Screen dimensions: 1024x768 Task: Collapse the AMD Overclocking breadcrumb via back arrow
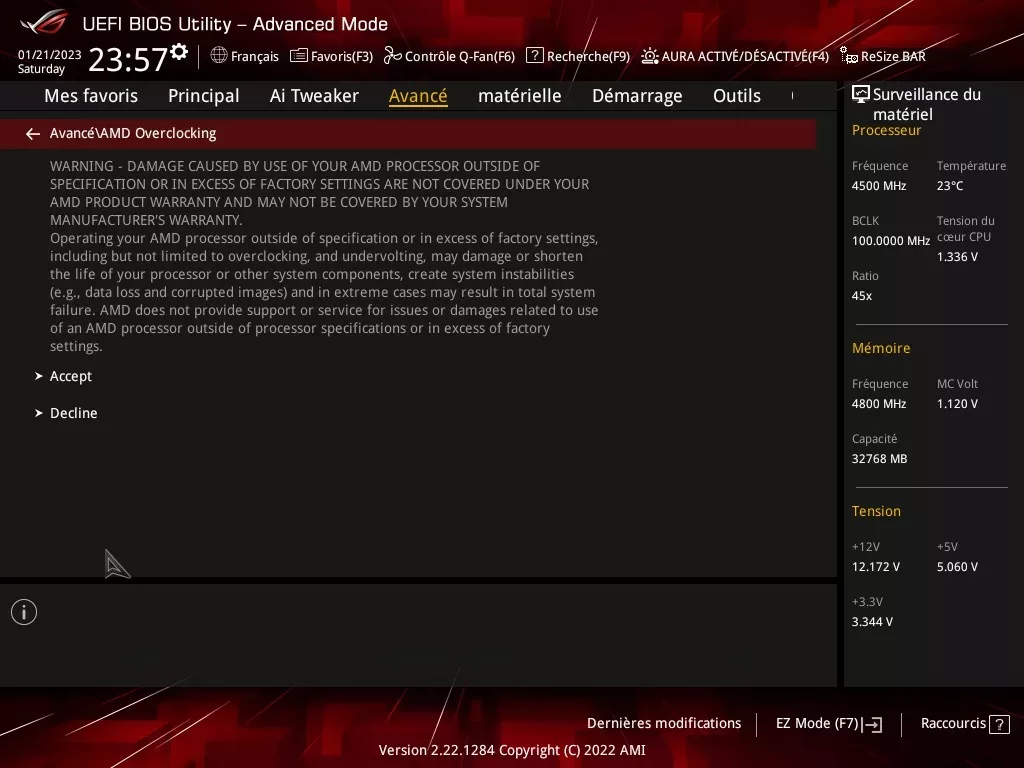(x=32, y=133)
